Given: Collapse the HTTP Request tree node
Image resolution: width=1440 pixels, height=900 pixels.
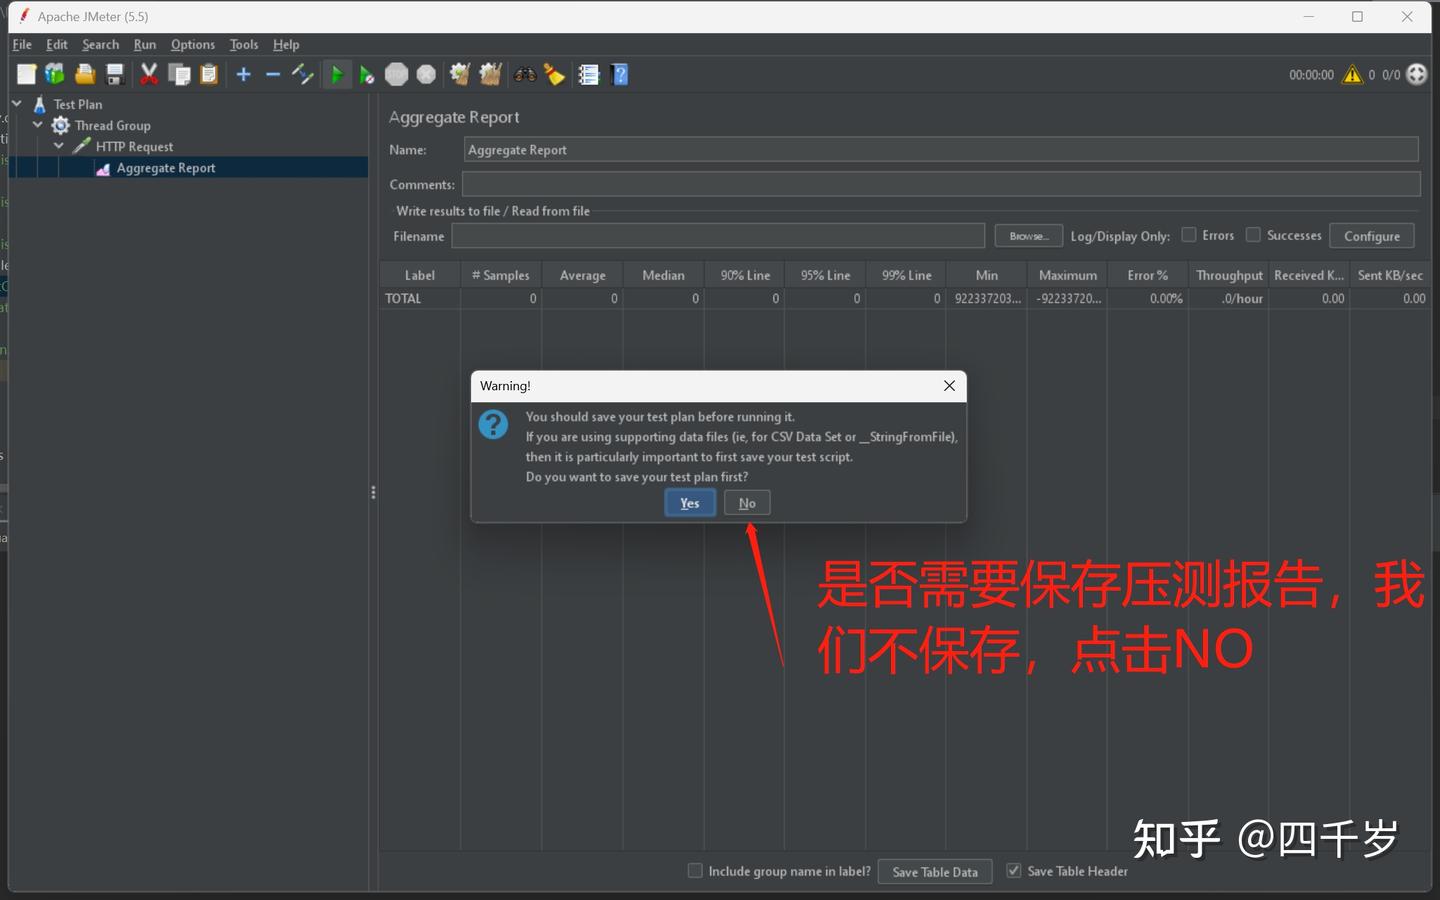Looking at the screenshot, I should click(58, 146).
